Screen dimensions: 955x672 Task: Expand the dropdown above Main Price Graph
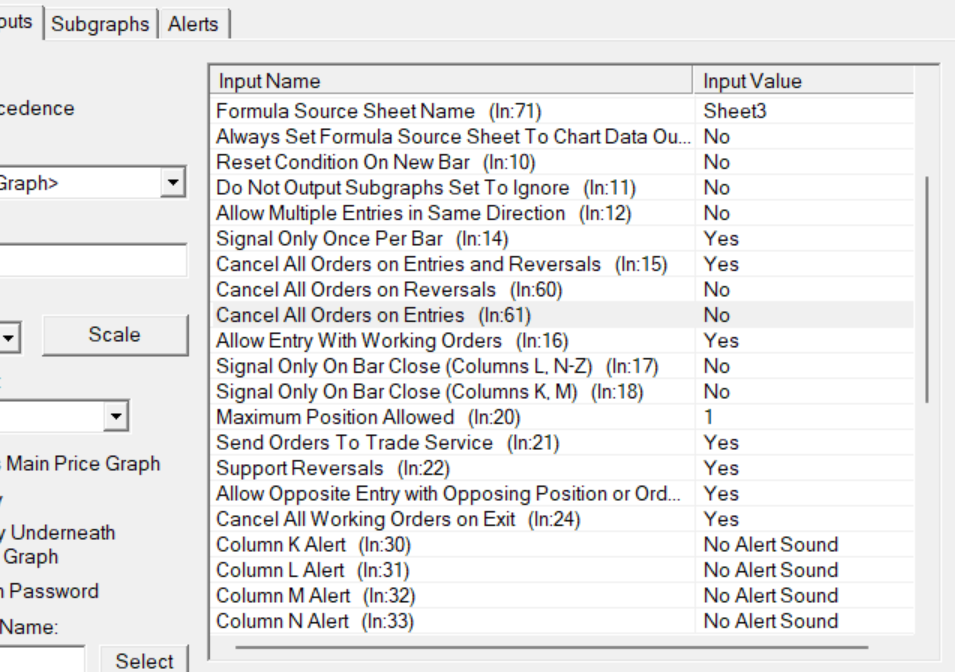[117, 414]
